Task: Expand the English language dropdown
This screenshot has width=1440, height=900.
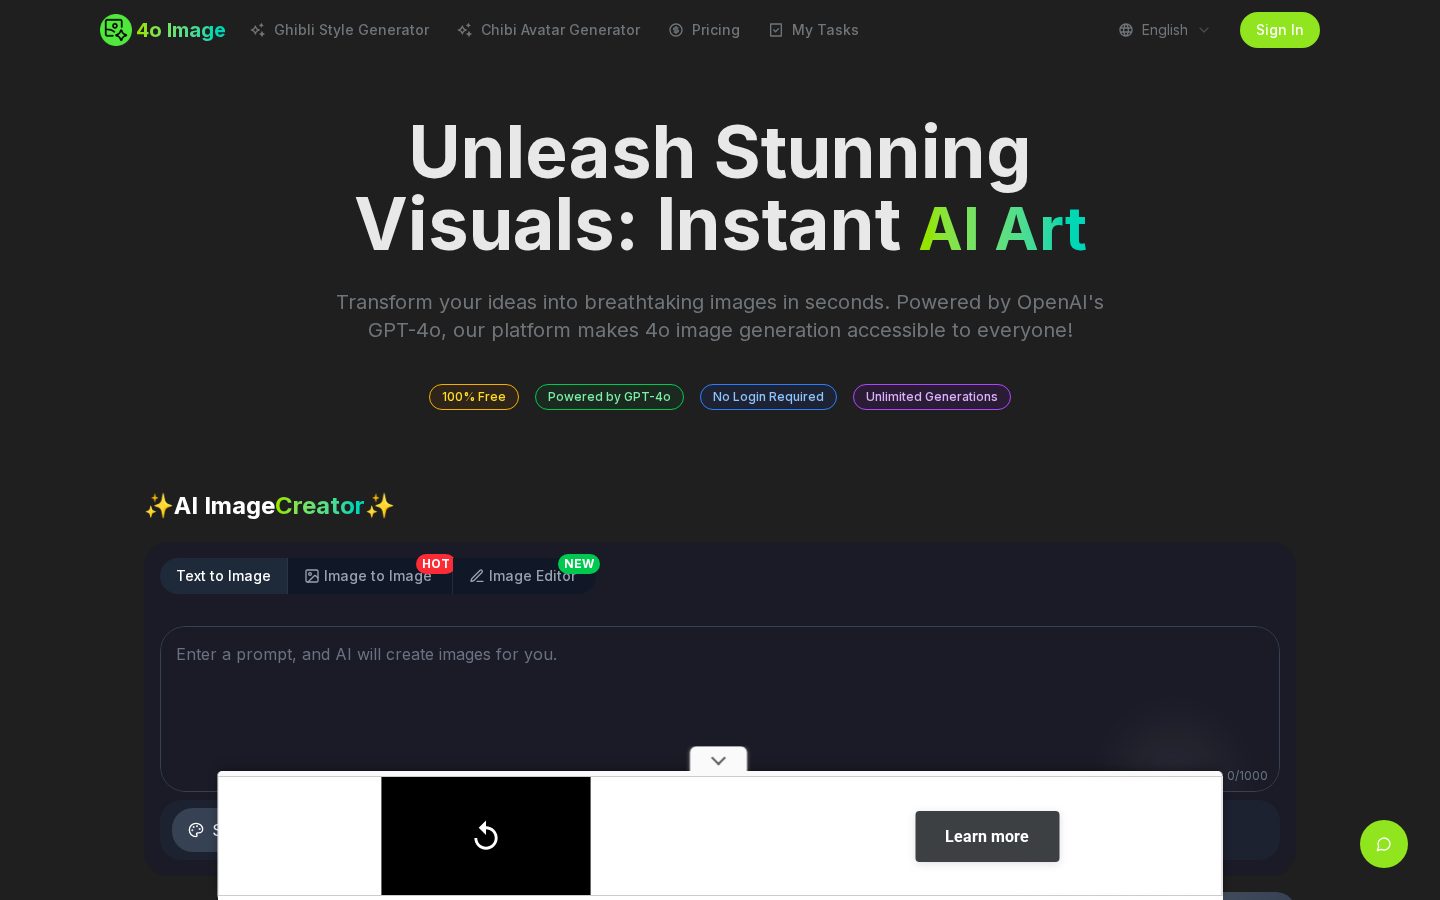Action: coord(1165,30)
